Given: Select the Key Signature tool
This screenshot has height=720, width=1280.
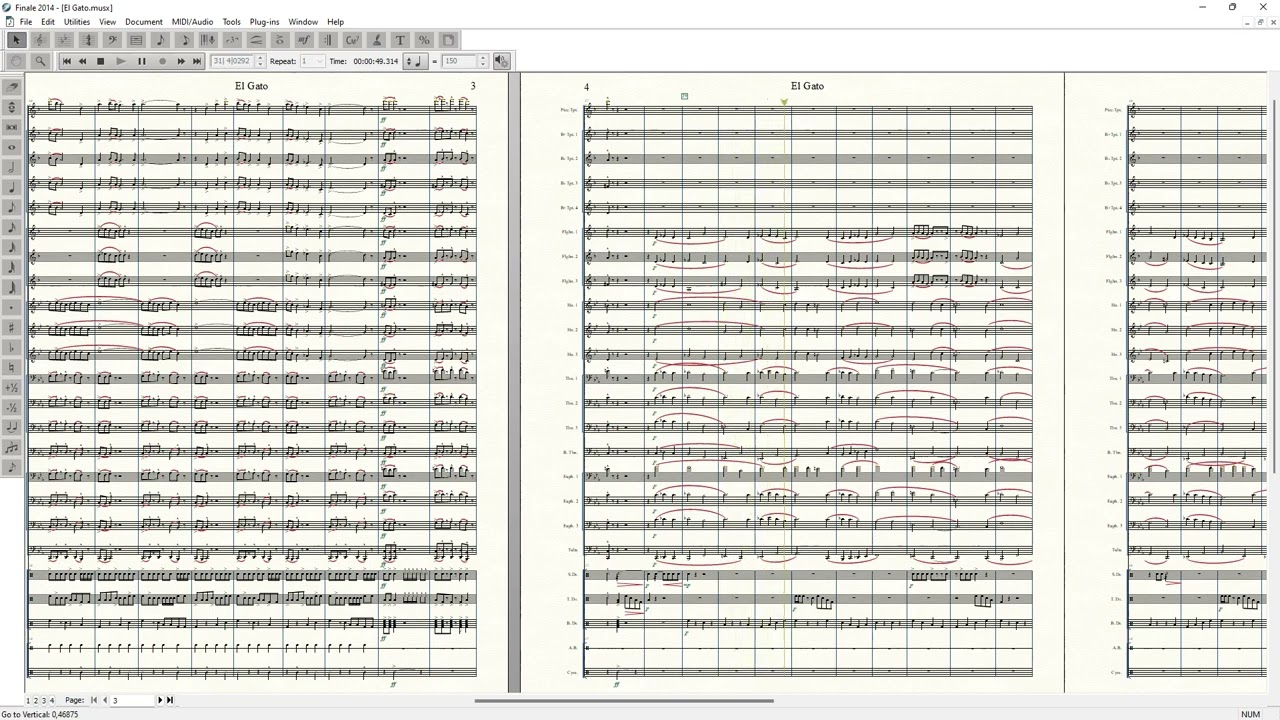Looking at the screenshot, I should point(63,40).
